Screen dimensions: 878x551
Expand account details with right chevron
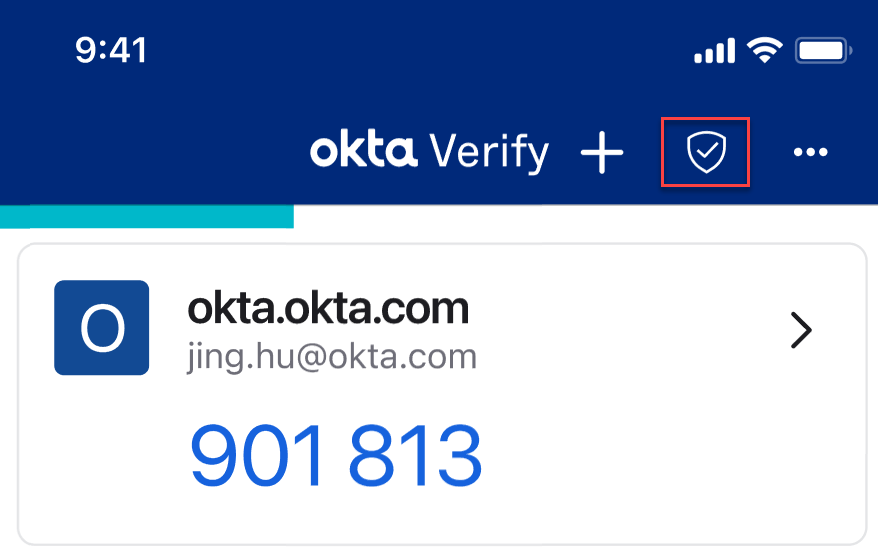pos(801,330)
